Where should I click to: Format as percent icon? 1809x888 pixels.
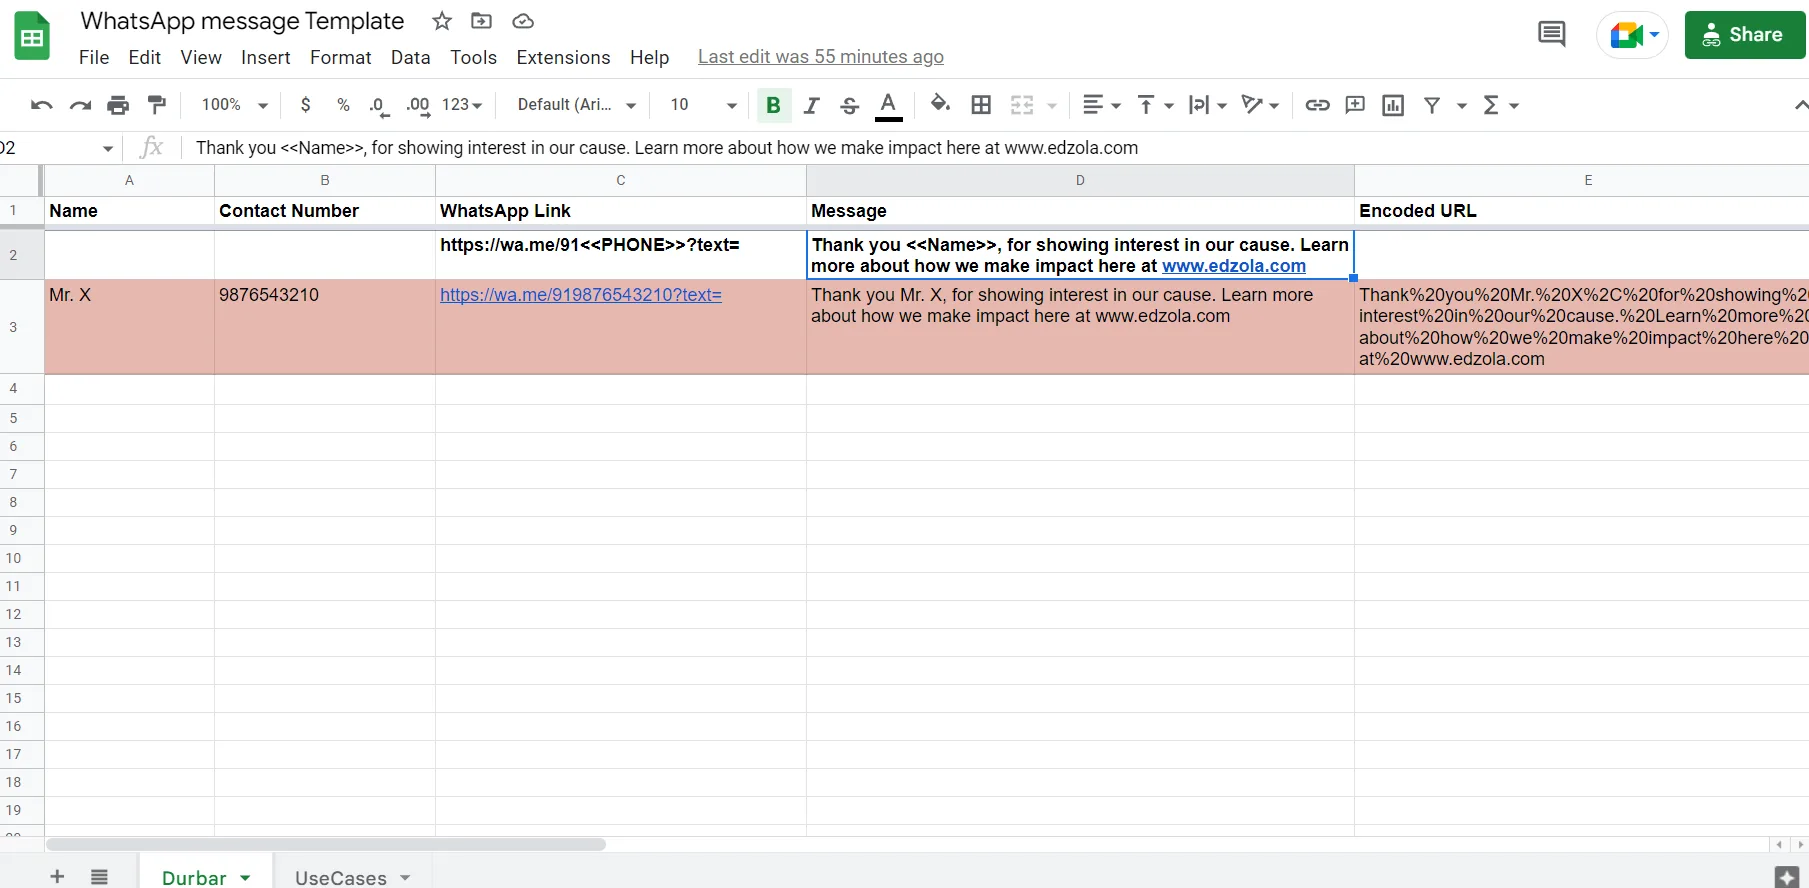343,105
